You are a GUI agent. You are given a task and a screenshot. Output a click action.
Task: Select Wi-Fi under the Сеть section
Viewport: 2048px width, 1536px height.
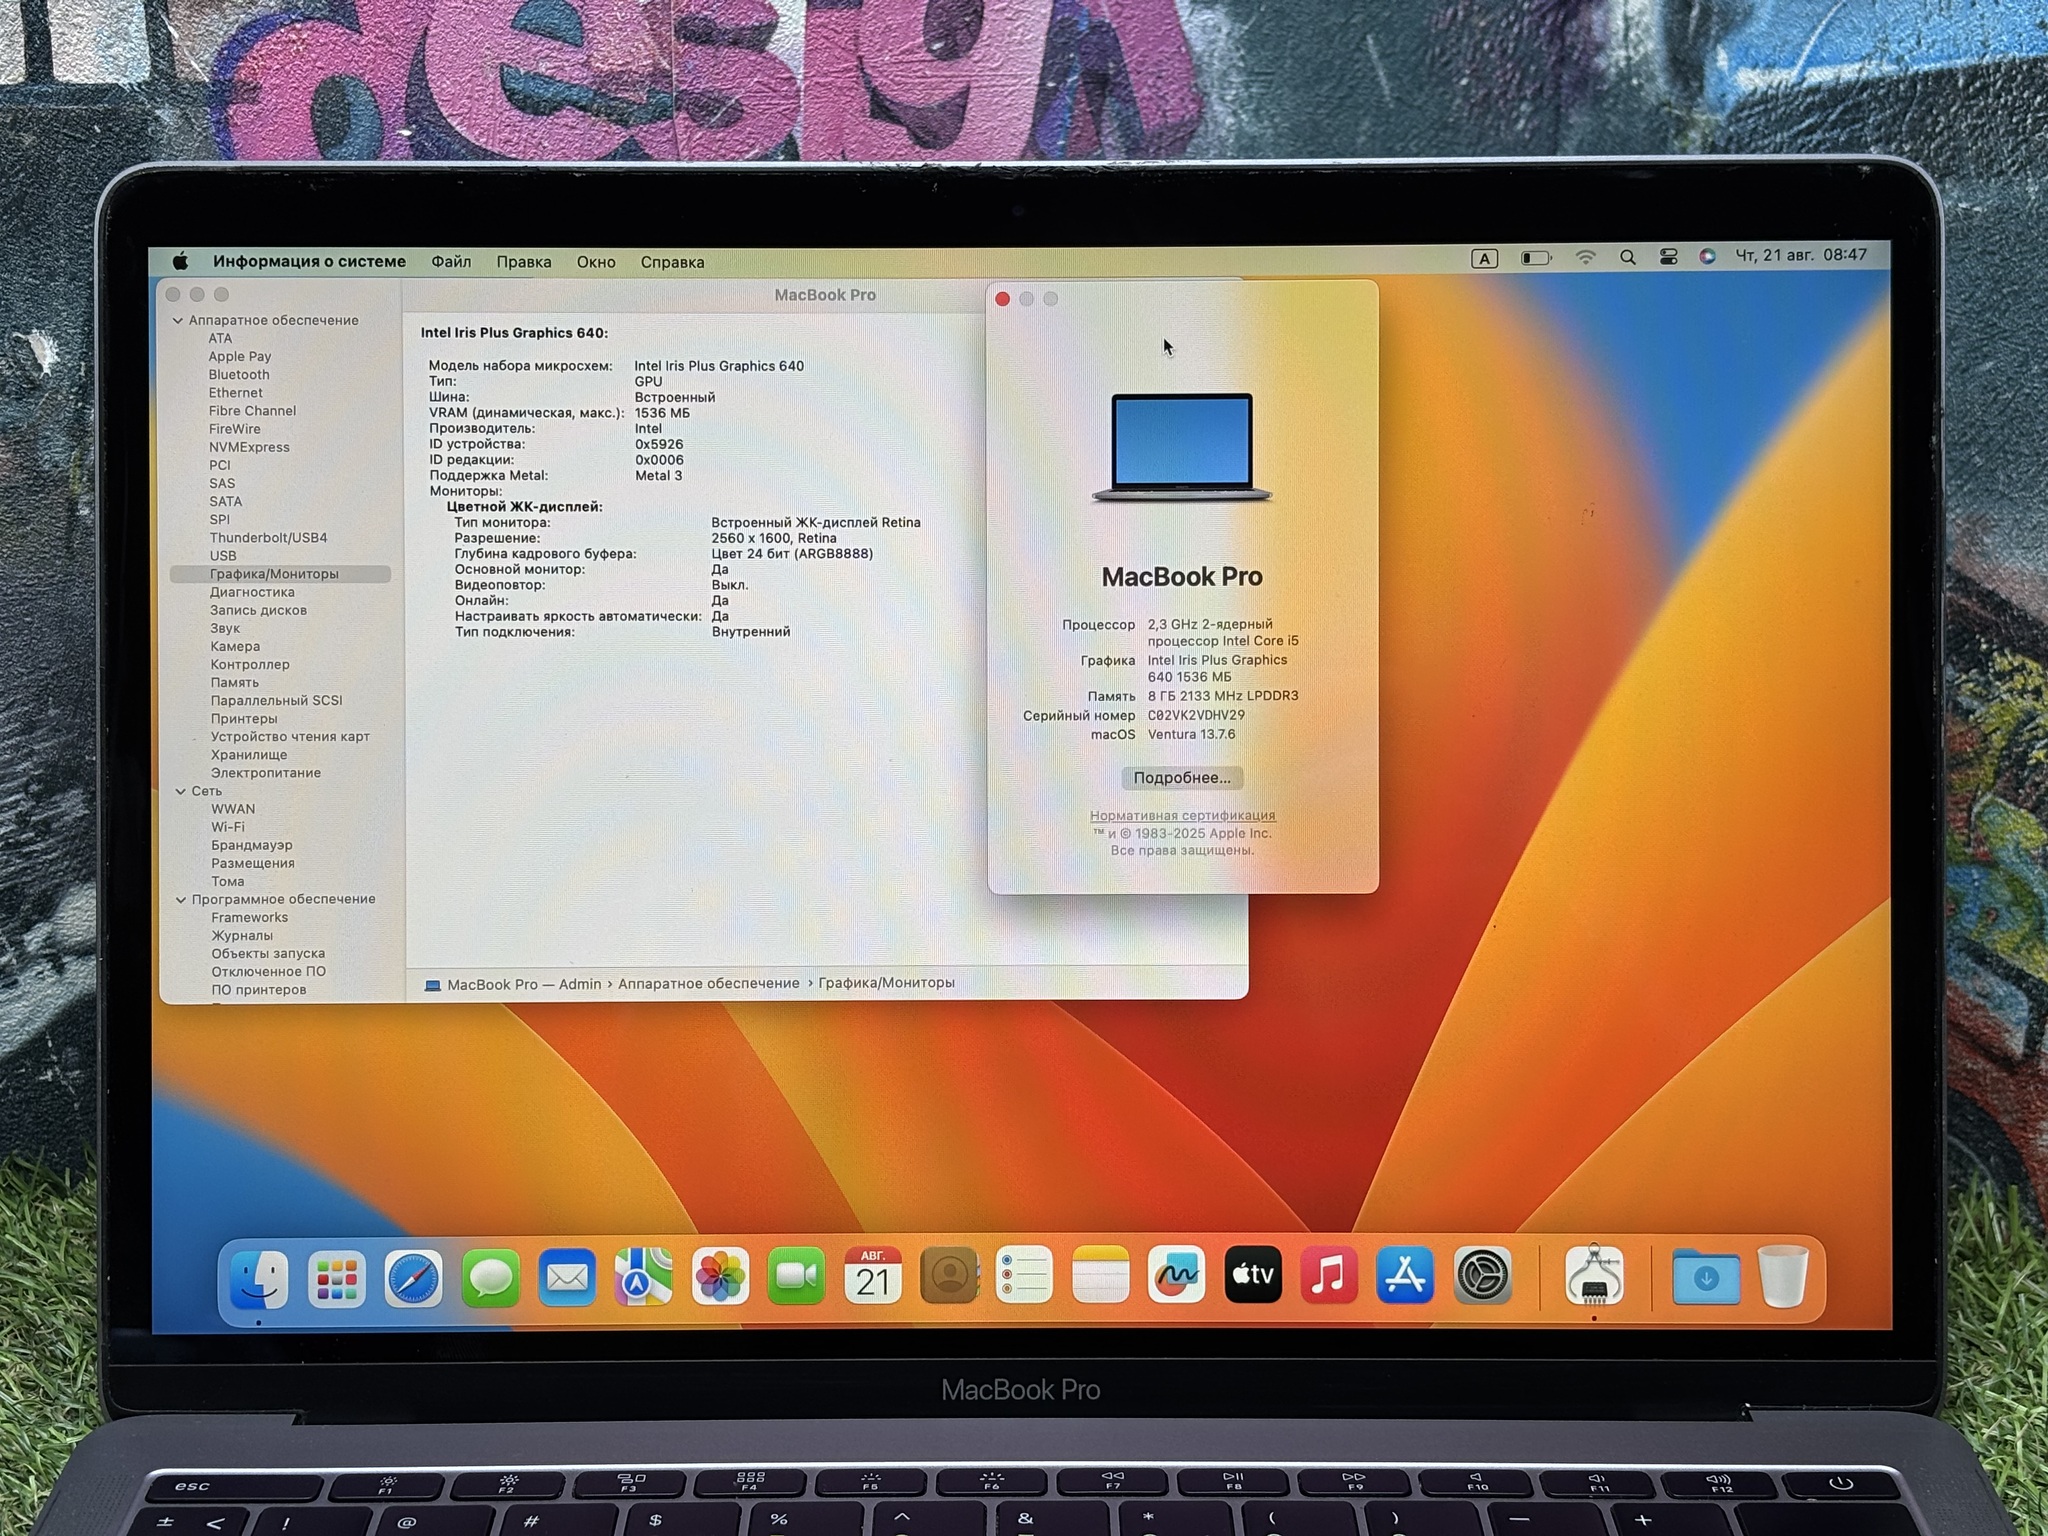[x=228, y=827]
